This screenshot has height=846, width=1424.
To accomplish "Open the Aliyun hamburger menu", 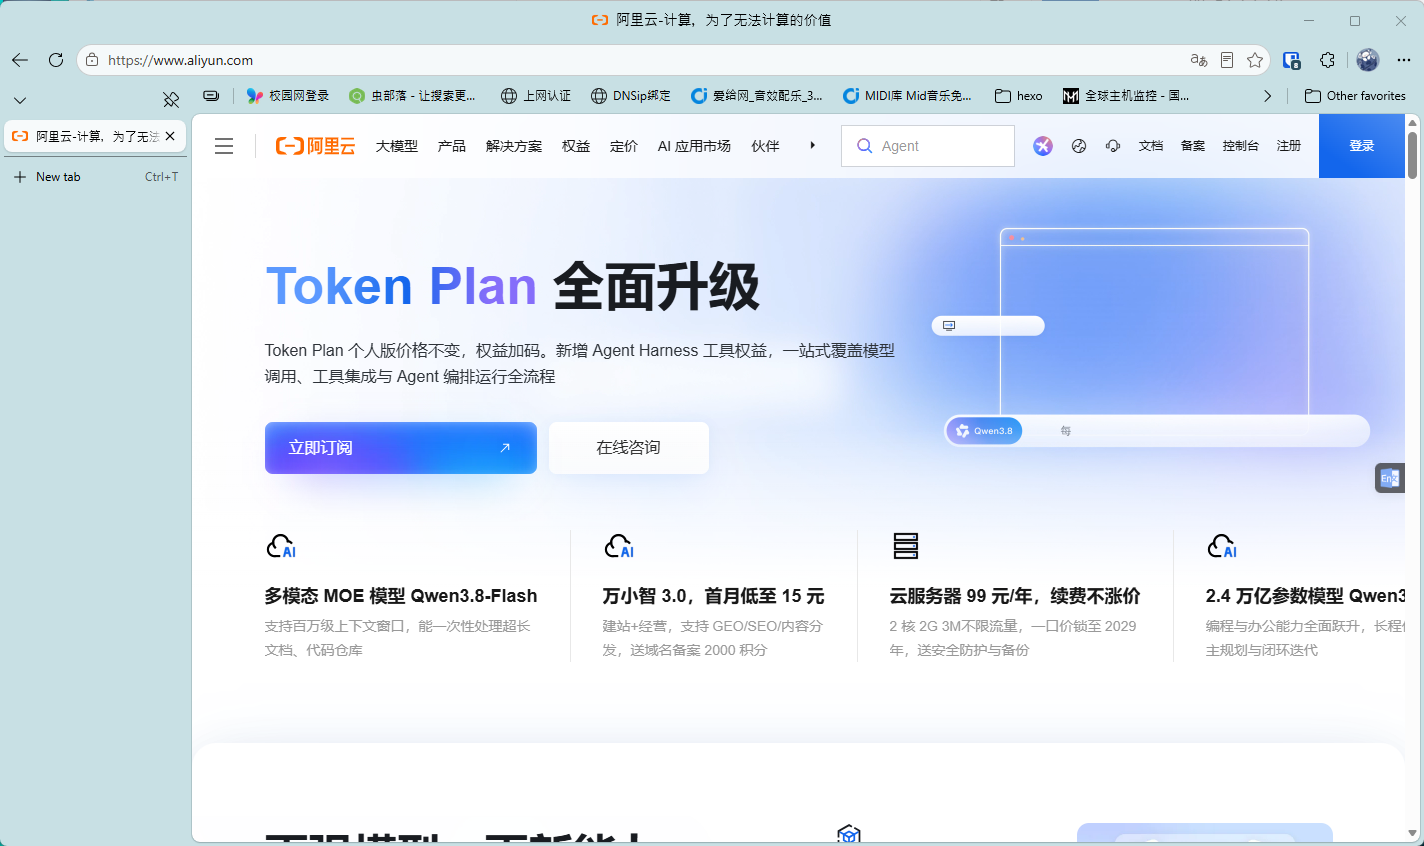I will [x=224, y=146].
